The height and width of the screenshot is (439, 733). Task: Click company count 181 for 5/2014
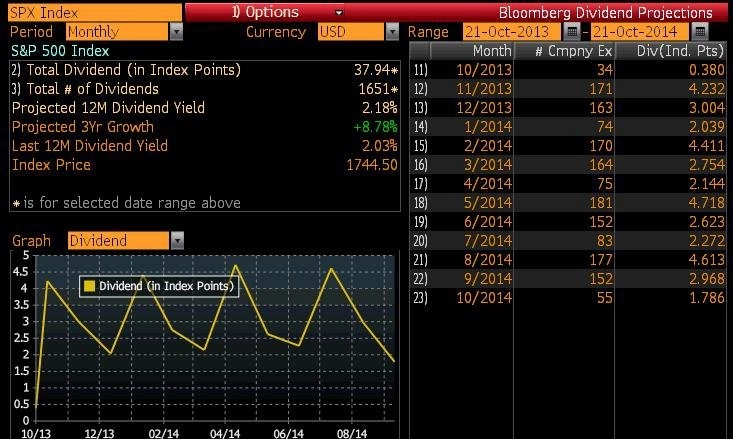point(601,203)
